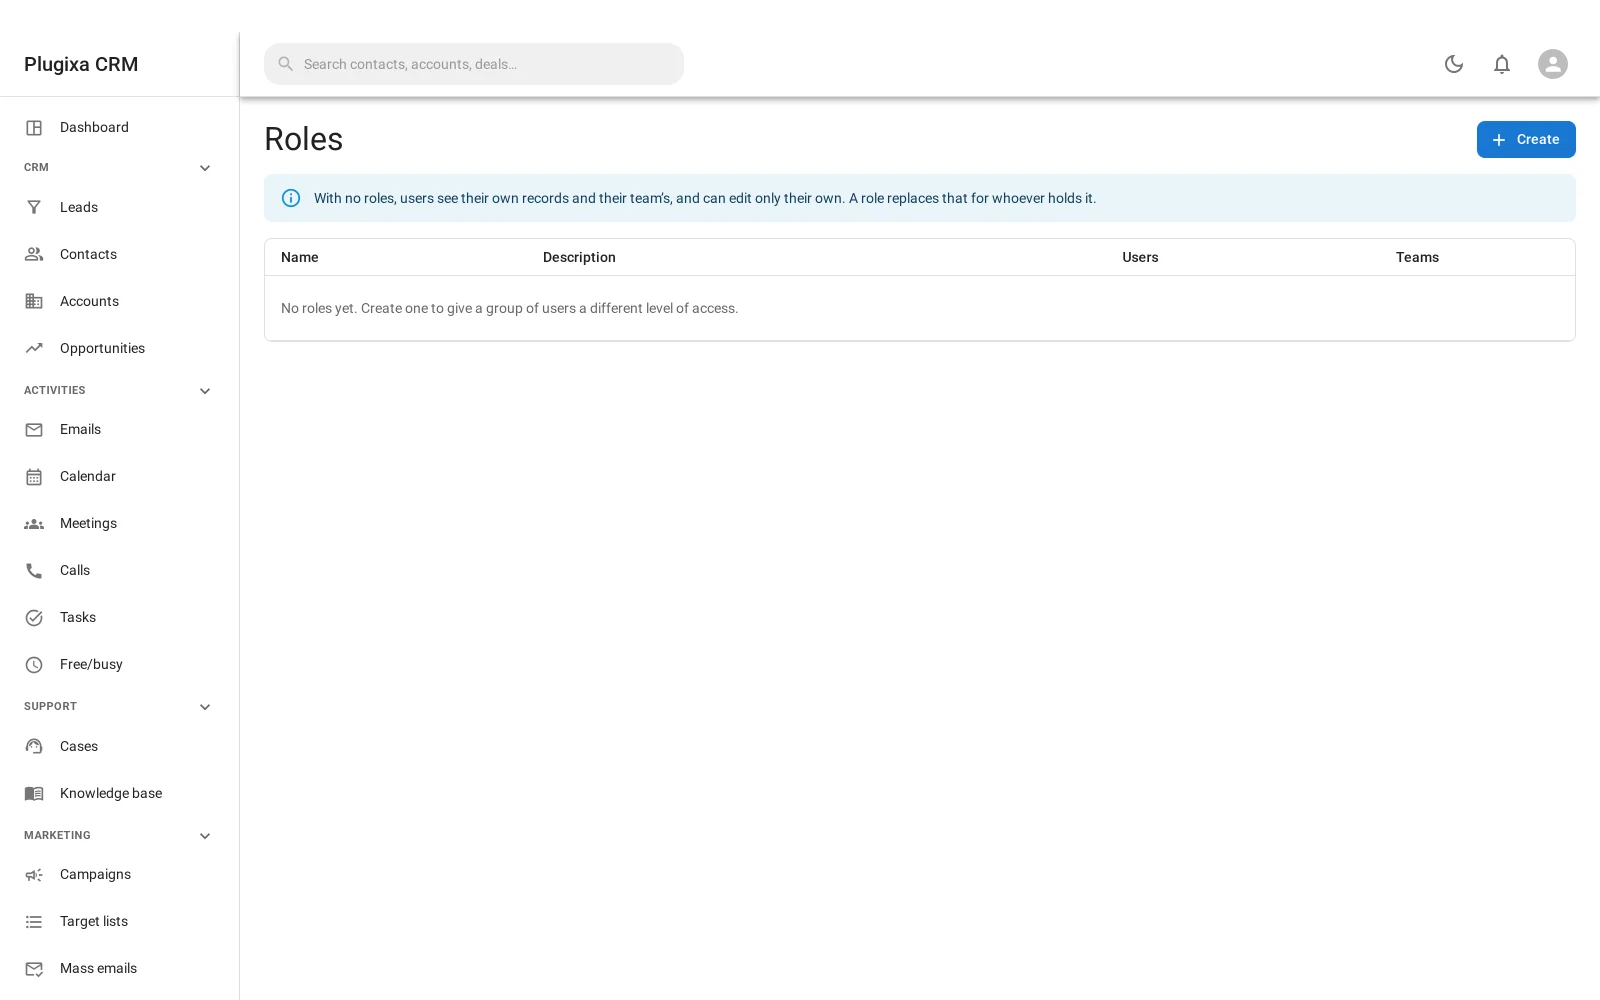Image resolution: width=1600 pixels, height=1000 pixels.
Task: Click the Opportunities trend icon
Action: (x=34, y=349)
